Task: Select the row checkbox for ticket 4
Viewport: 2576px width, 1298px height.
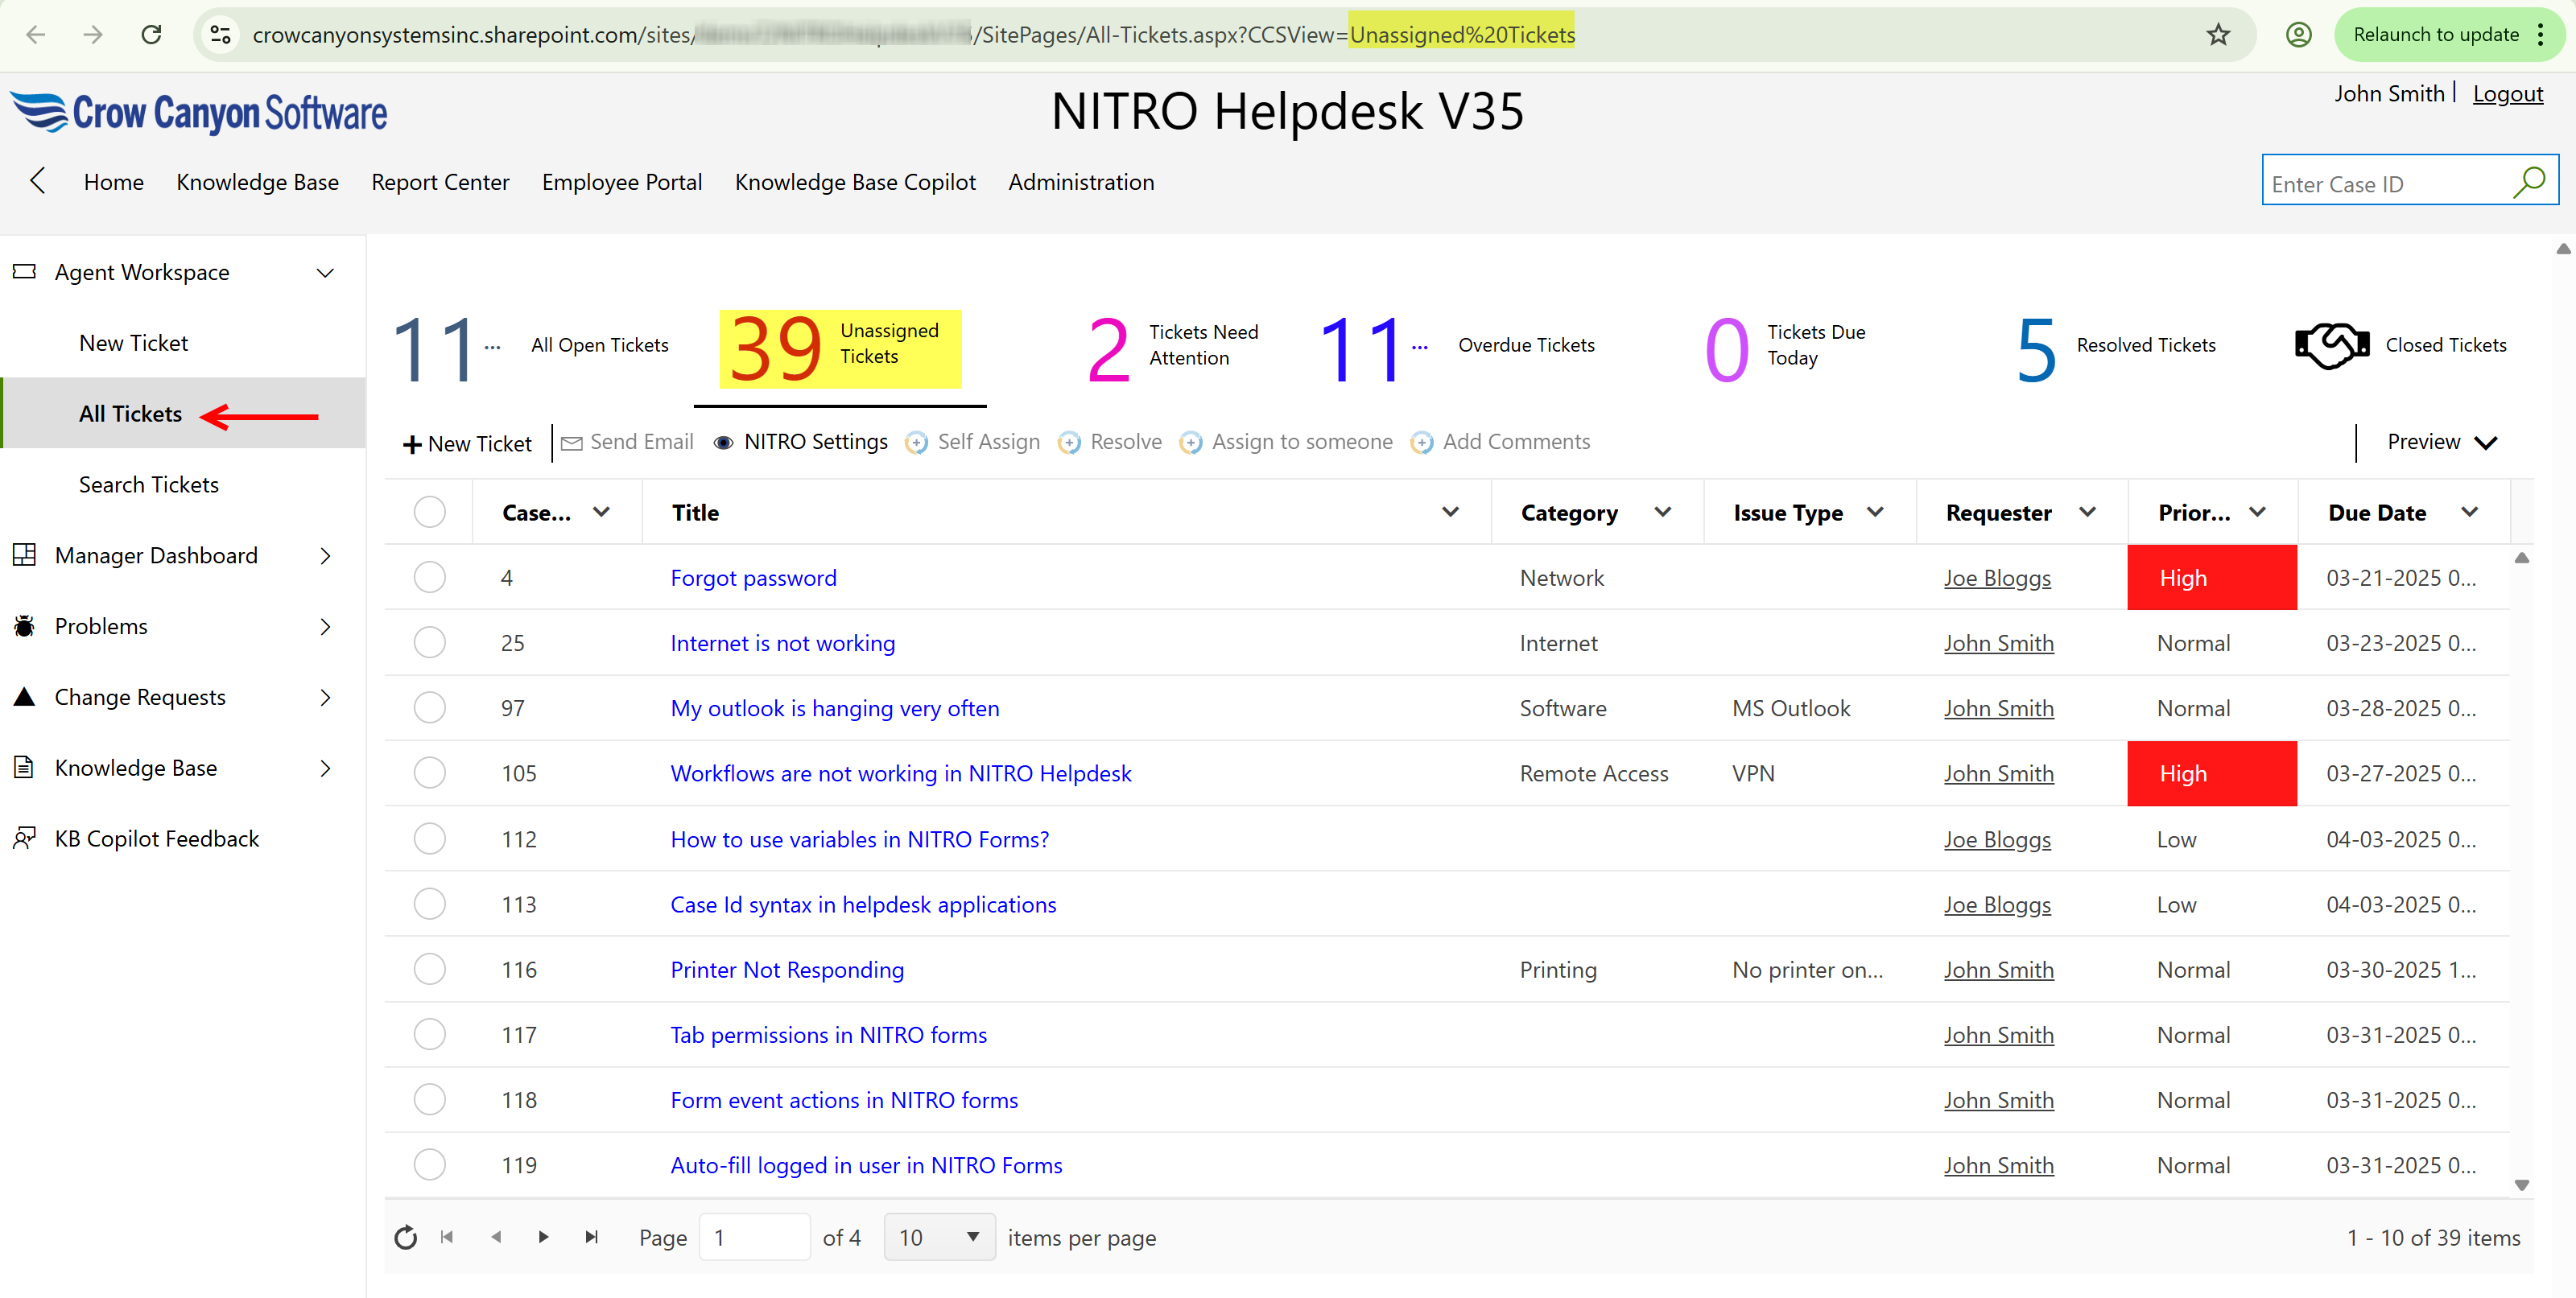Action: tap(429, 577)
